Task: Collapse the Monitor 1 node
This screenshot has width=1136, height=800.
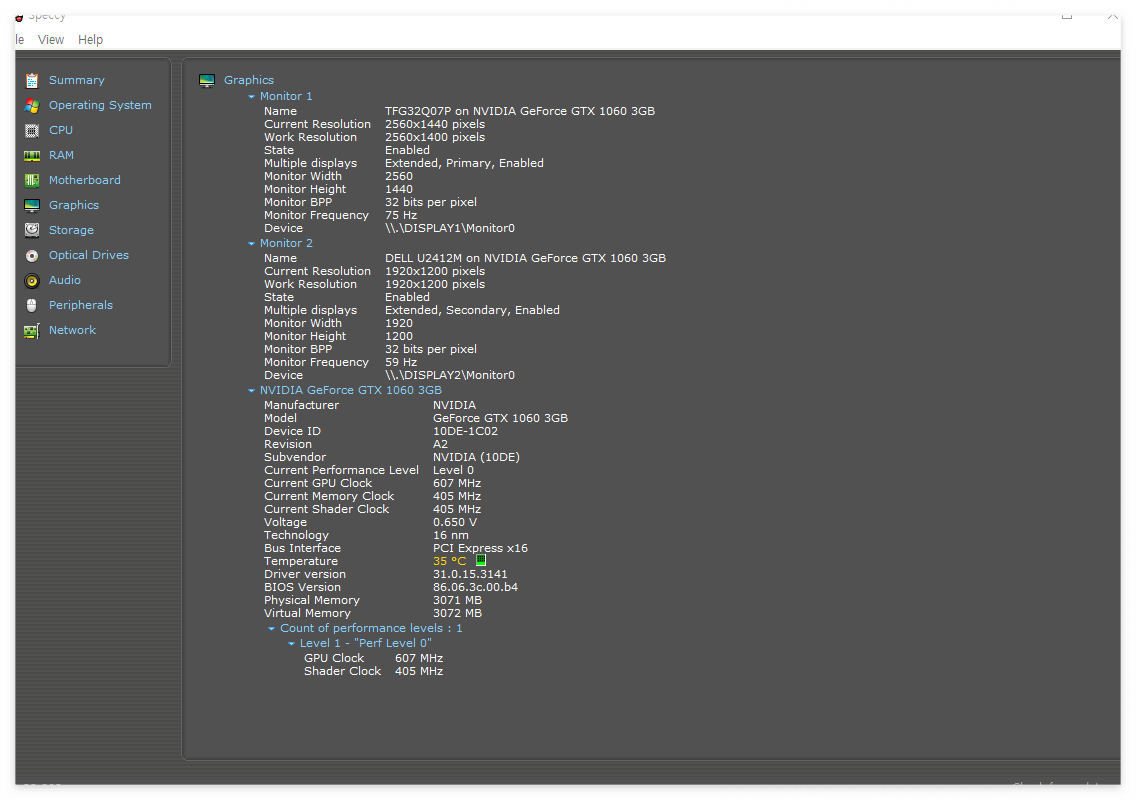Action: (251, 96)
